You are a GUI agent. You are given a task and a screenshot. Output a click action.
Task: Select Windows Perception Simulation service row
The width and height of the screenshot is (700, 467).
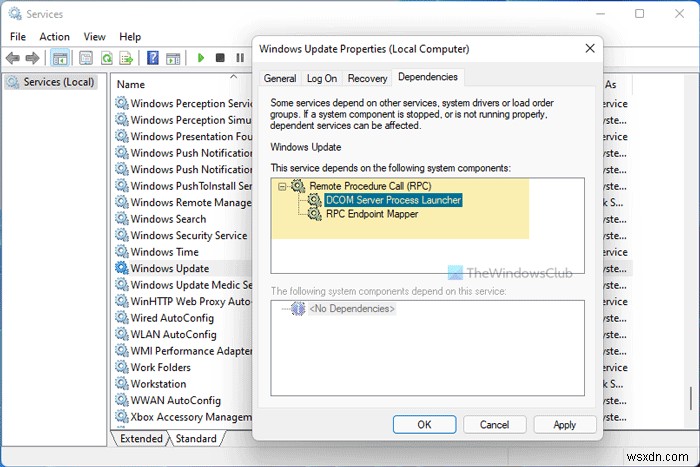(183, 119)
